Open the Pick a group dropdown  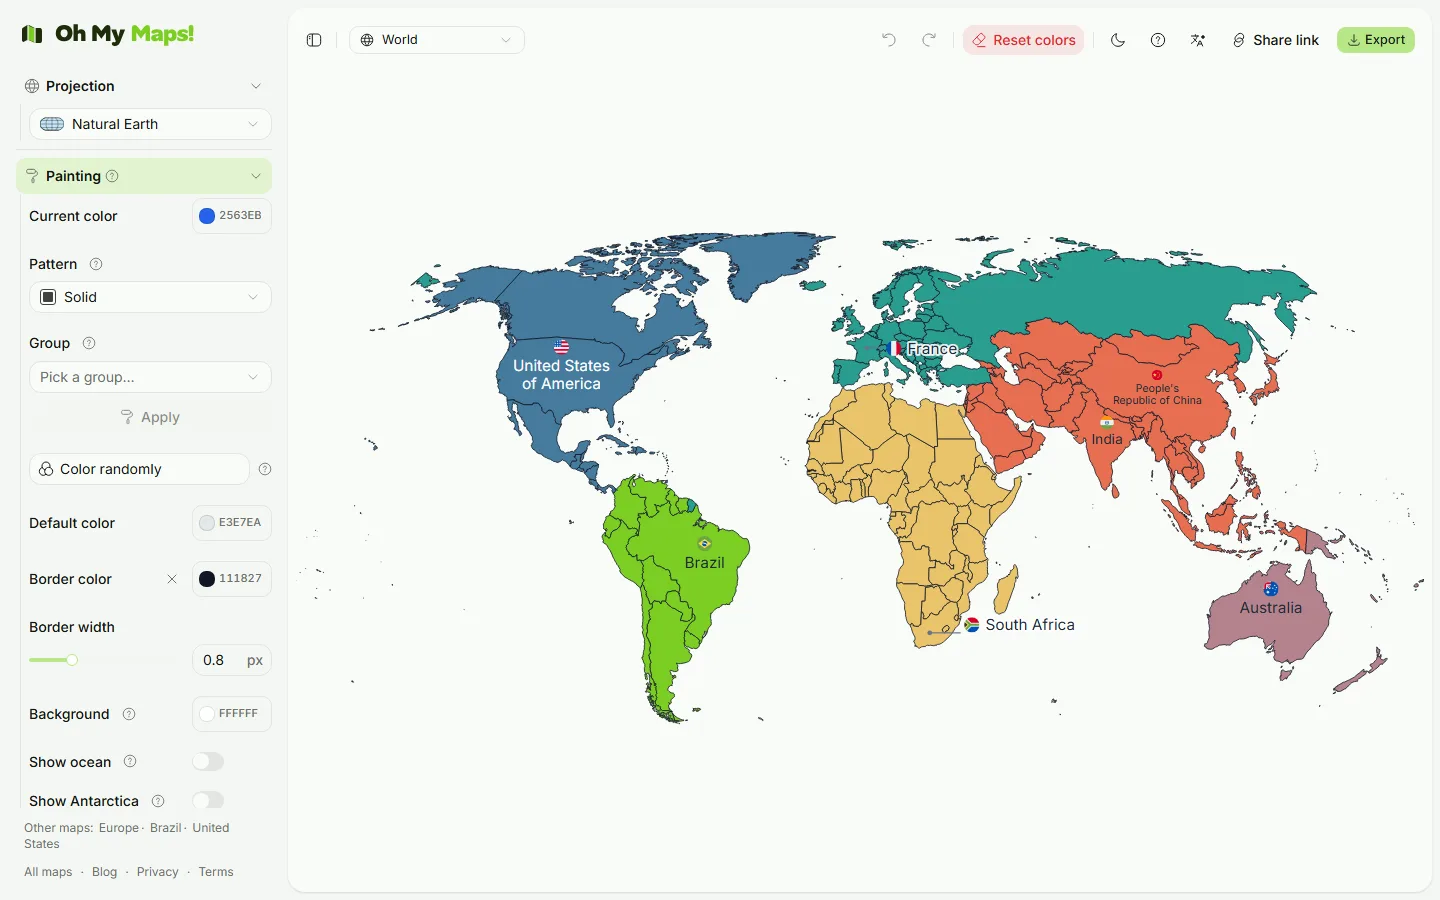click(x=150, y=377)
